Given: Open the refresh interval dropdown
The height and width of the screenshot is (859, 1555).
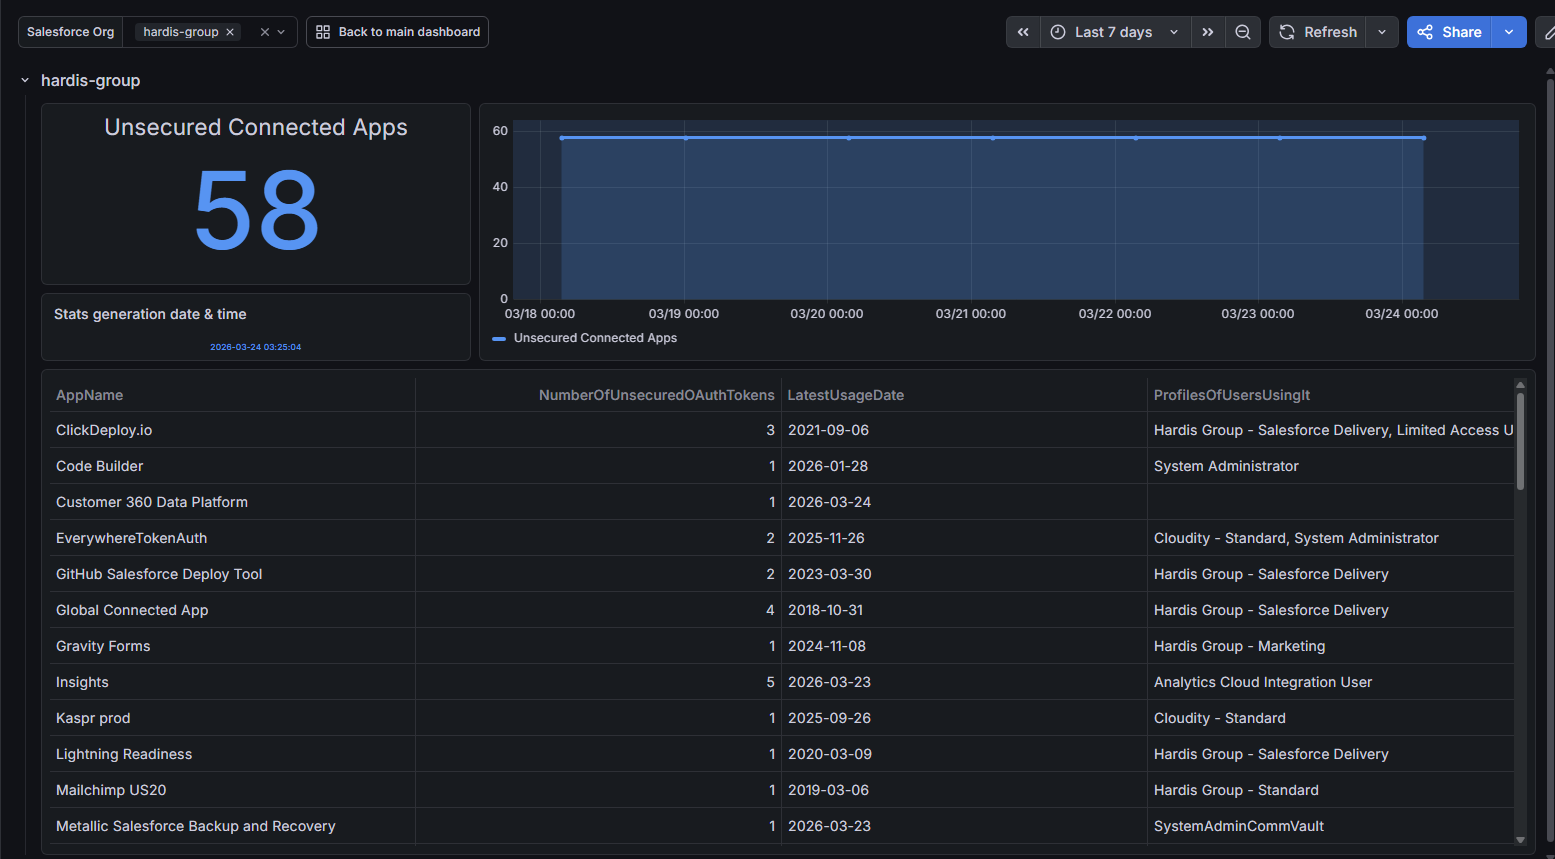Looking at the screenshot, I should pos(1382,32).
